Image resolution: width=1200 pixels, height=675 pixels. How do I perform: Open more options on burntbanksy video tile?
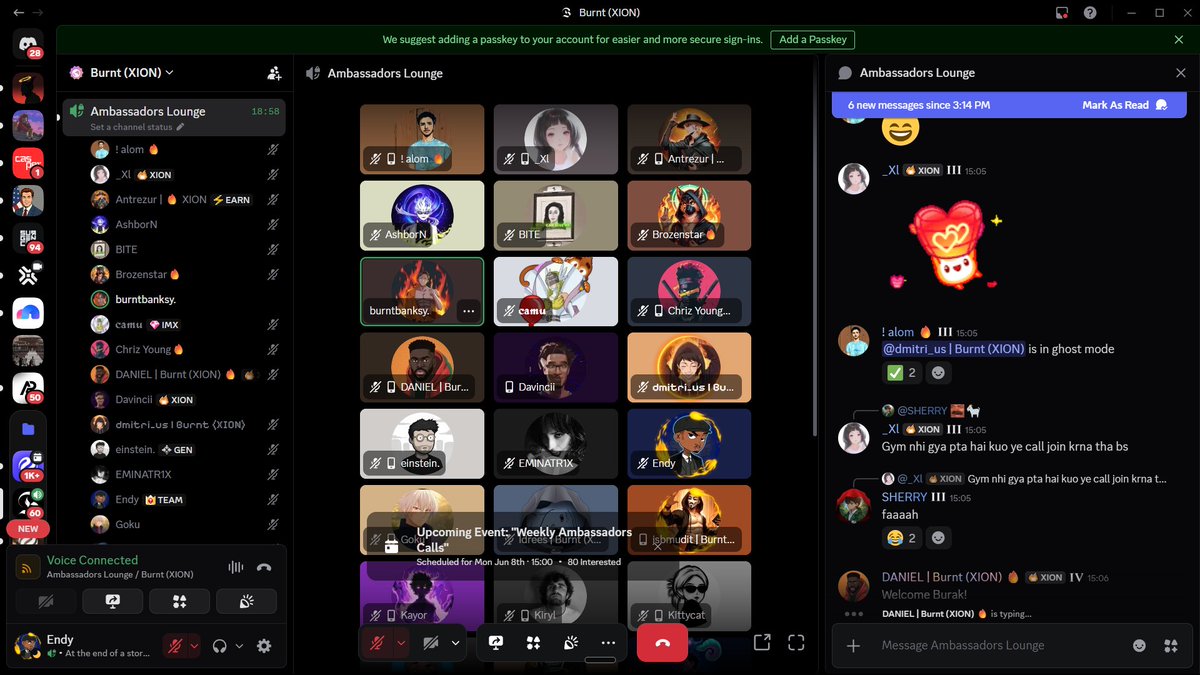point(468,311)
